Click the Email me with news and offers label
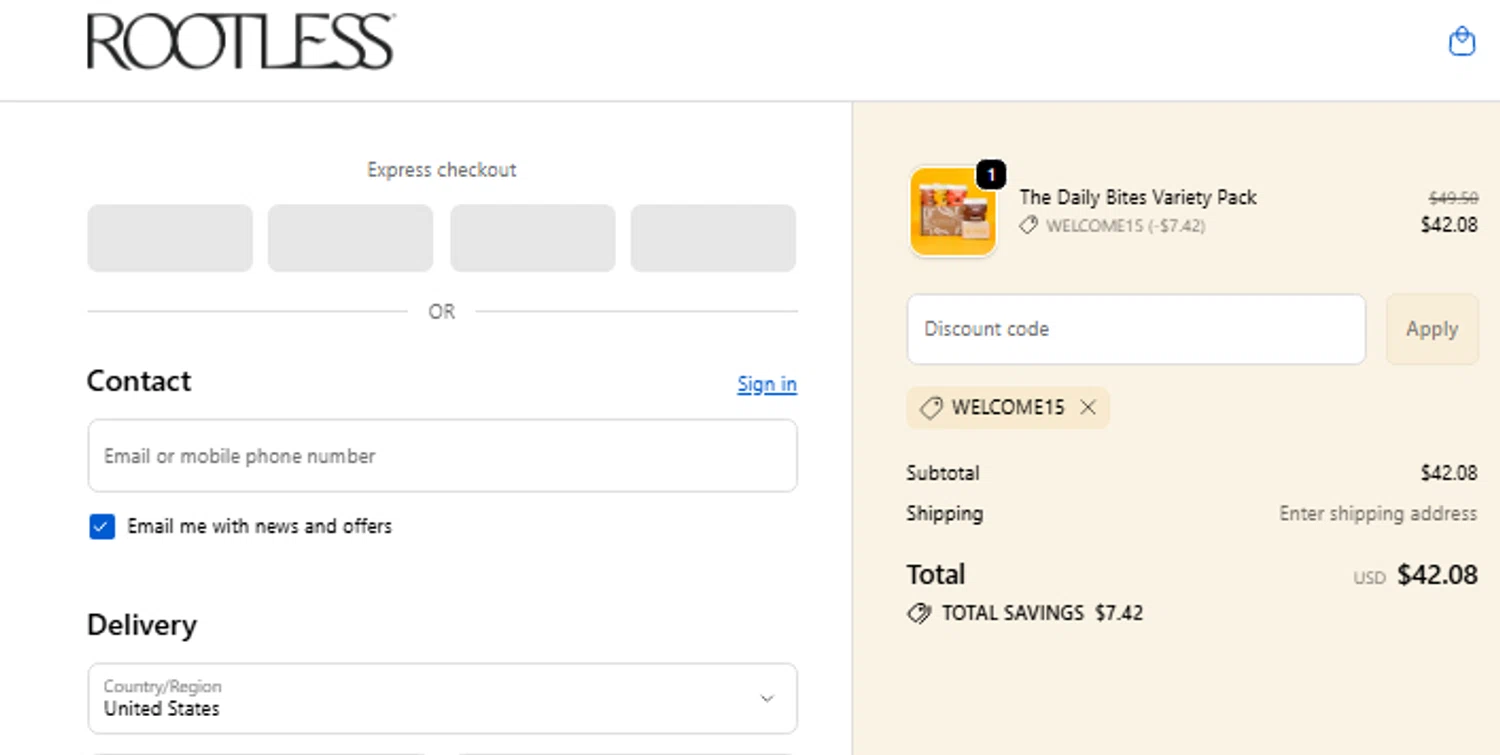Viewport: 1500px width, 755px height. click(x=260, y=526)
